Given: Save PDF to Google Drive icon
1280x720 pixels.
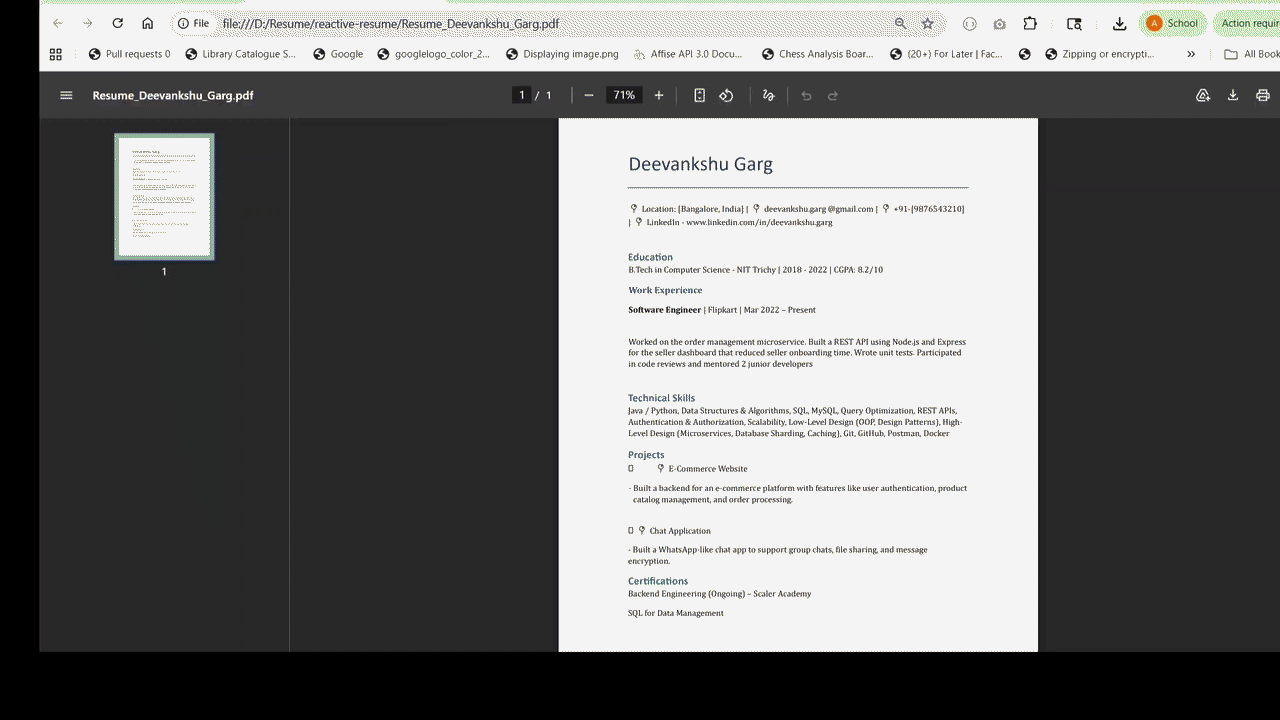Looking at the screenshot, I should pos(1203,95).
